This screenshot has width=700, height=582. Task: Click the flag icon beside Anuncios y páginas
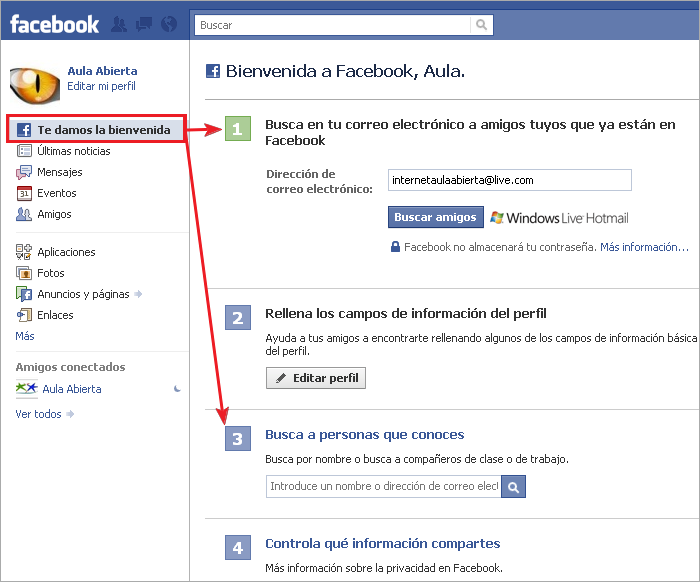click(x=24, y=294)
